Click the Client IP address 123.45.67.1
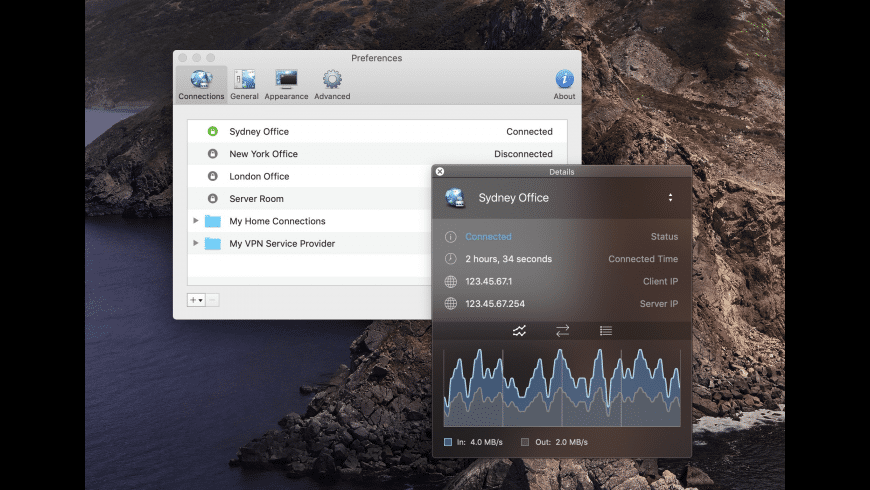Screen dimensions: 870x490 click(488, 281)
